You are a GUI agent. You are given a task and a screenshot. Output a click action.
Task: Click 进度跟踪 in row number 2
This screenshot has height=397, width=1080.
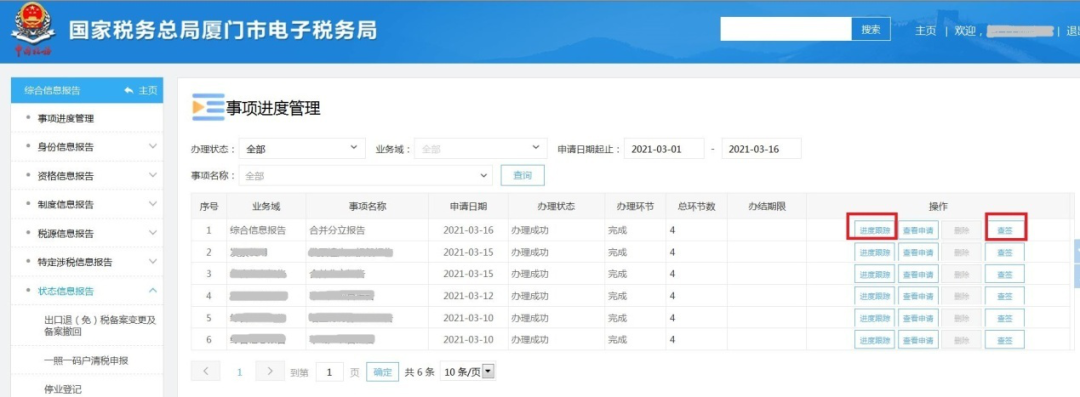pyautogui.click(x=875, y=252)
